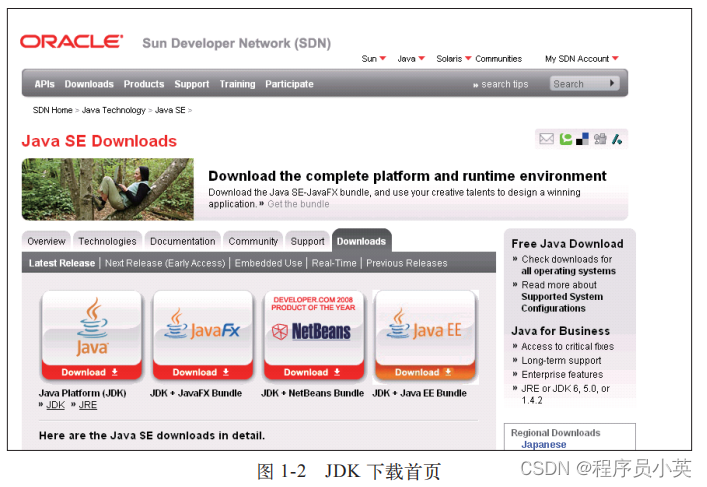Screen dimensions: 707x487
Task: Select the Real-Time sub-tab
Action: [x=334, y=263]
